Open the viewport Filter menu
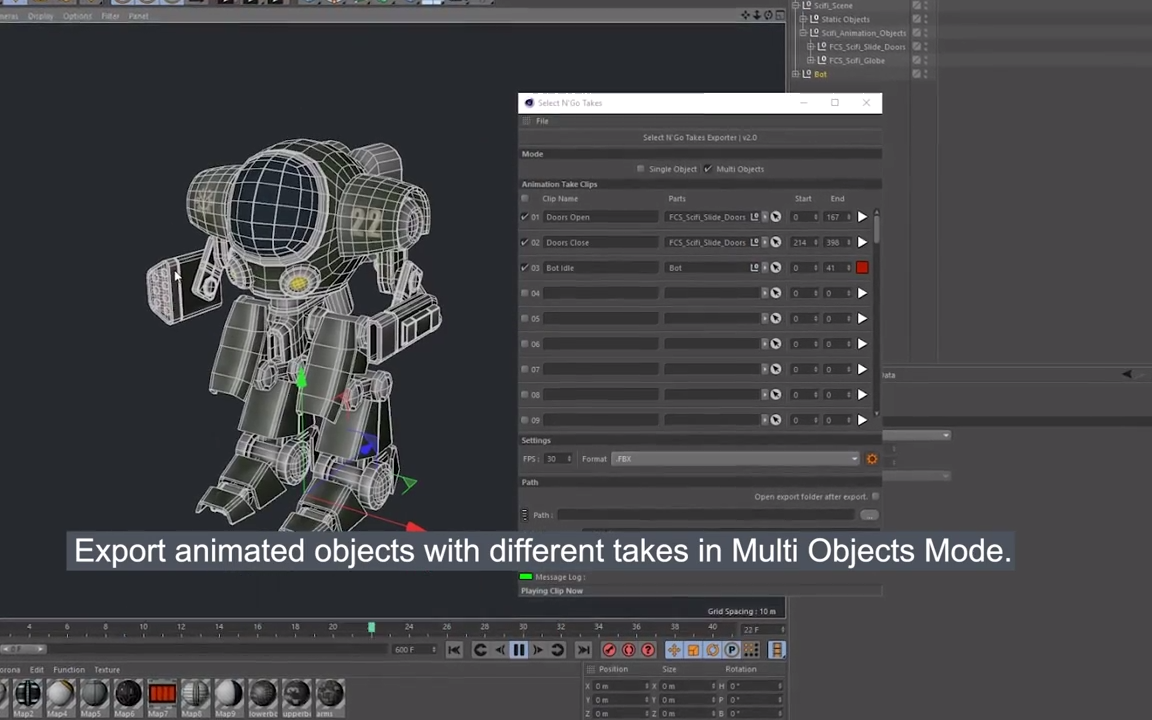 (110, 16)
